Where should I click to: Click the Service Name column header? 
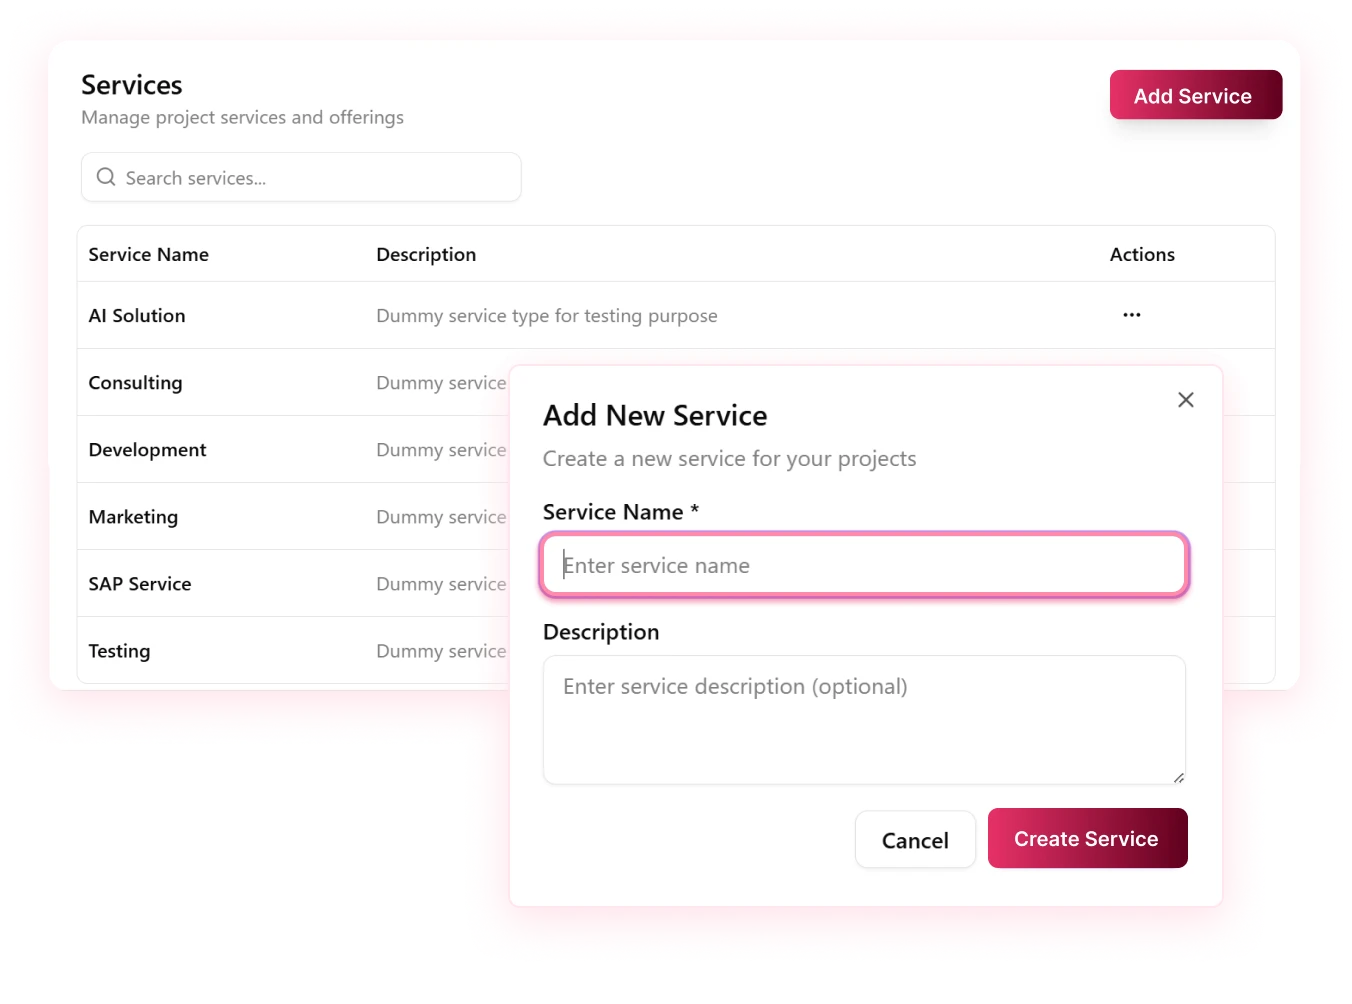148,254
